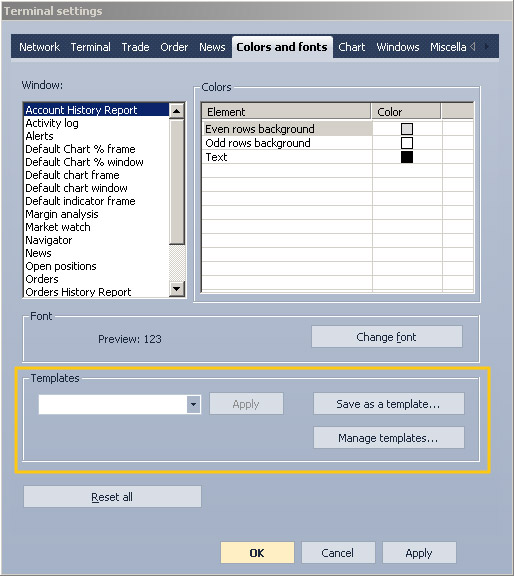
Task: Click the Window list scroll down arrow
Action: click(177, 289)
